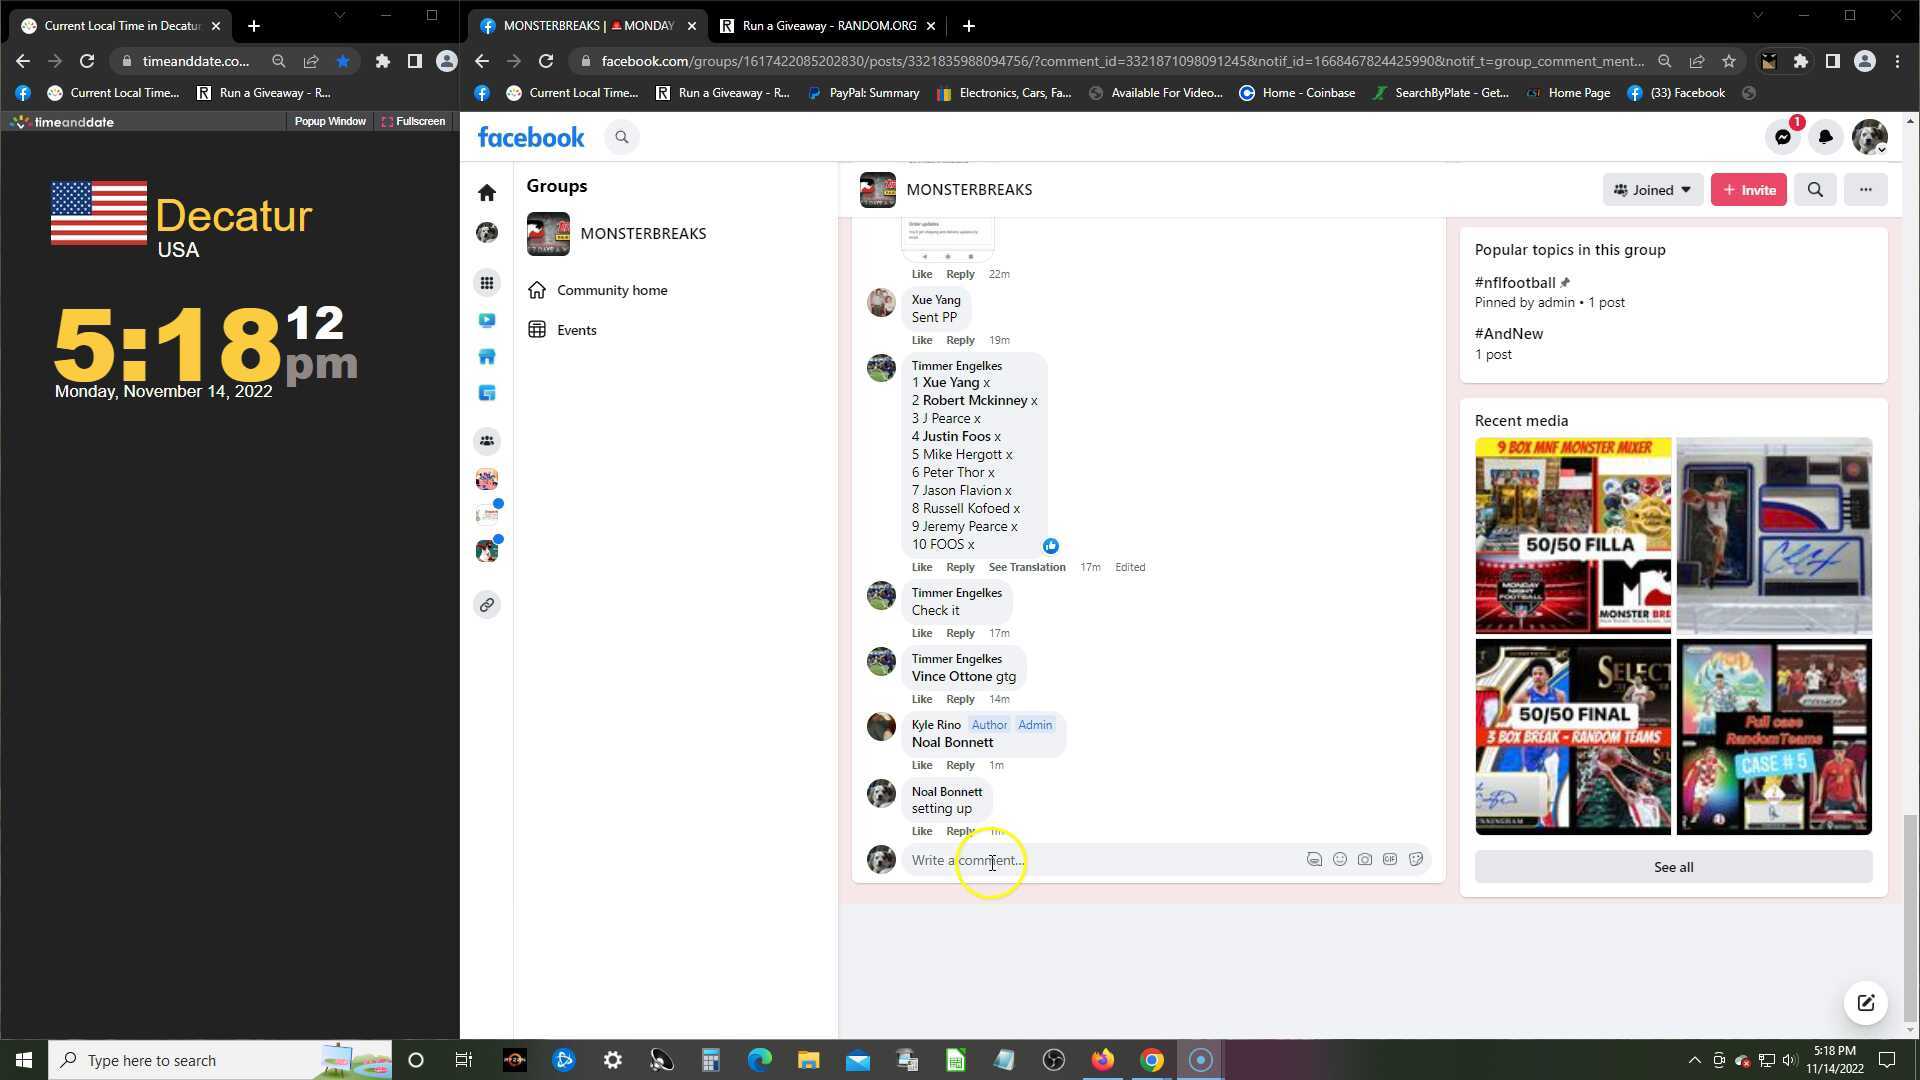
Task: Open Community home in Groups sidebar
Action: (611, 290)
